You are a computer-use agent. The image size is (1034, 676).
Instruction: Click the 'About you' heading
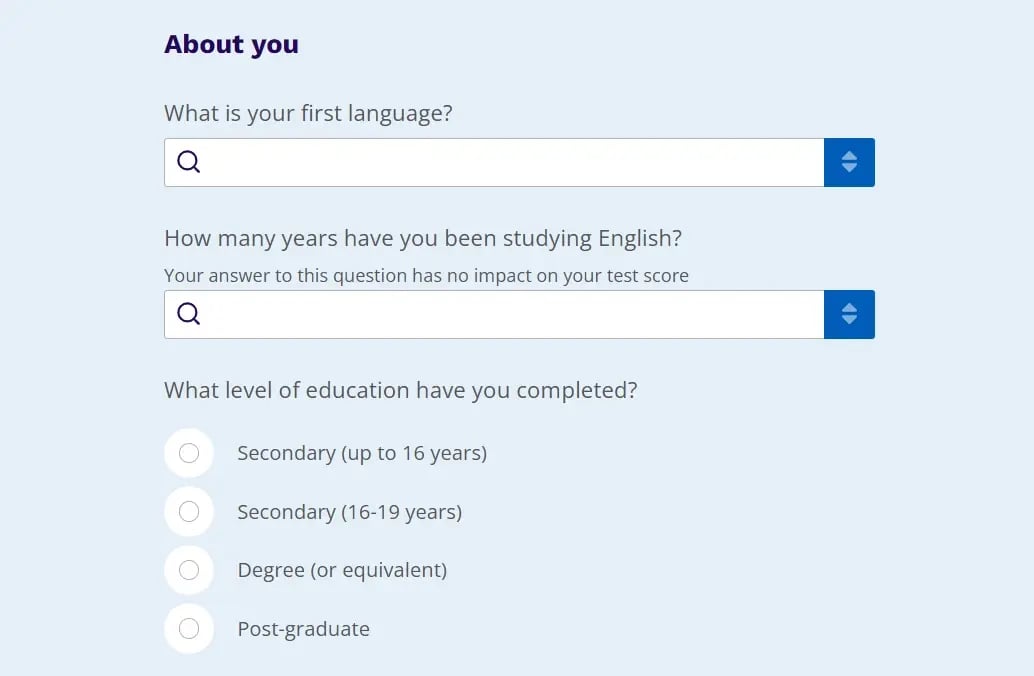pos(231,45)
